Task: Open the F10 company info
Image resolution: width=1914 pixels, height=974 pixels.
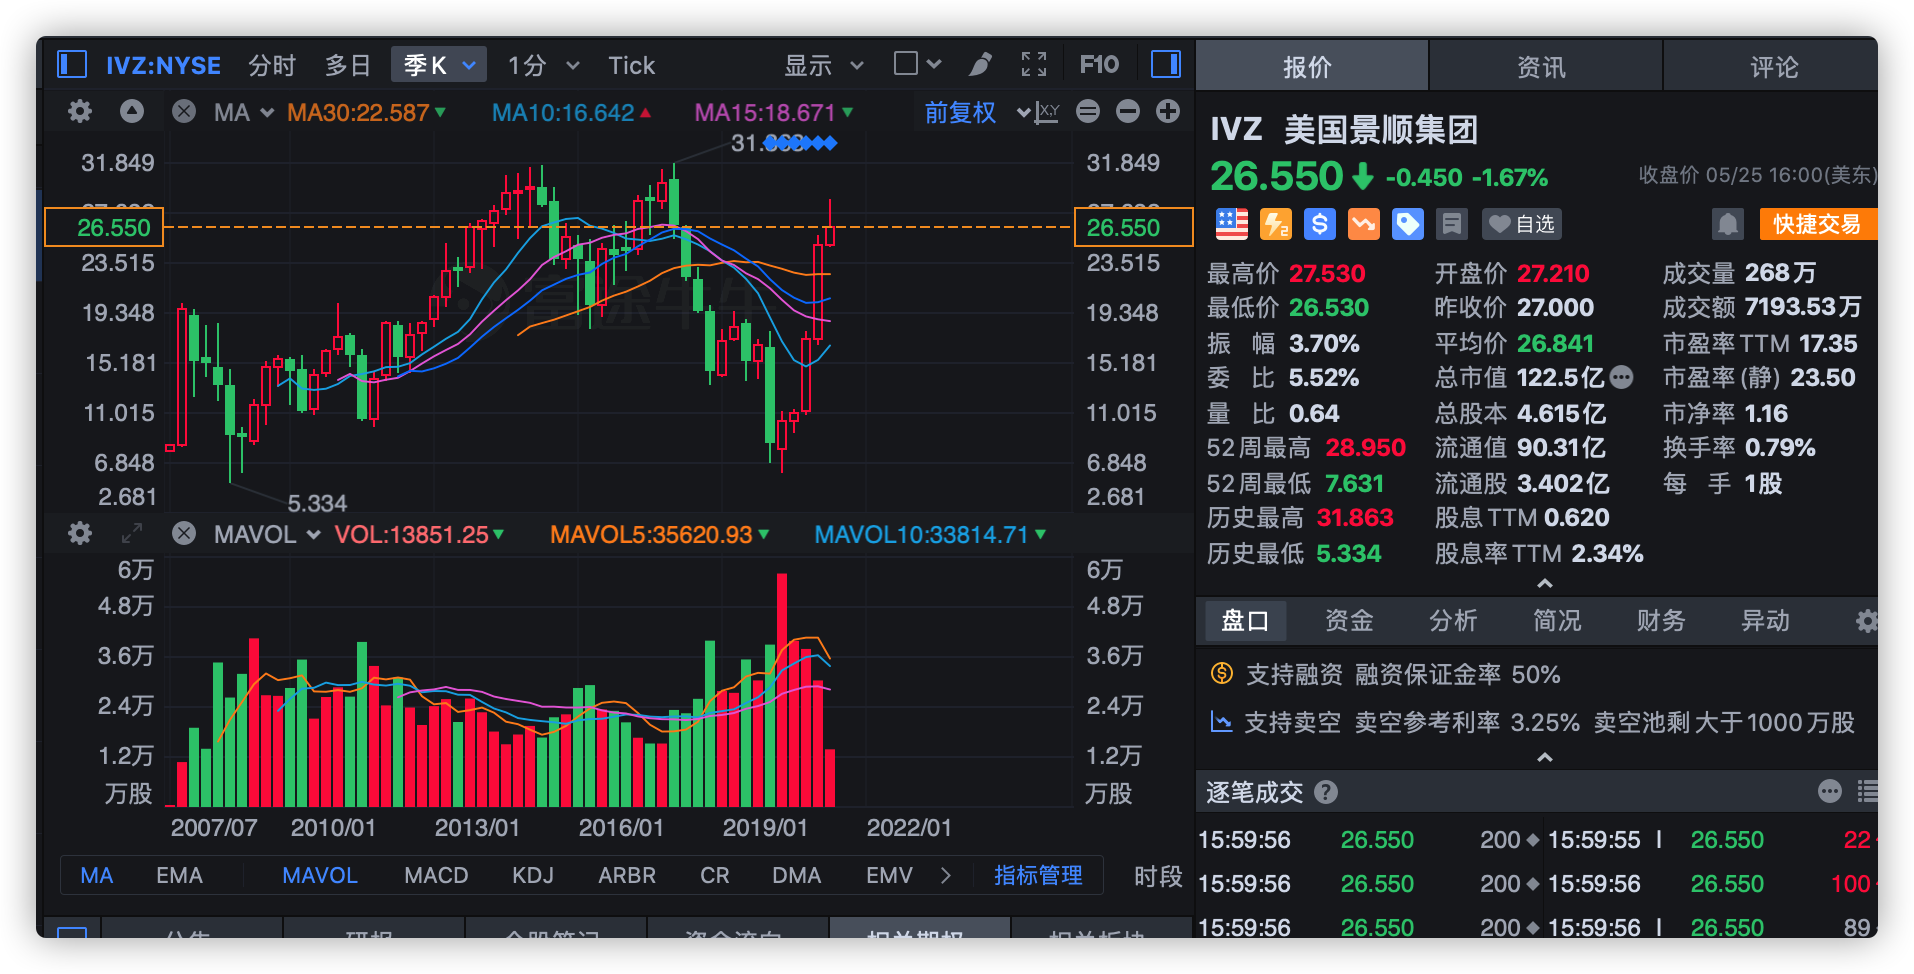Action: point(1100,65)
